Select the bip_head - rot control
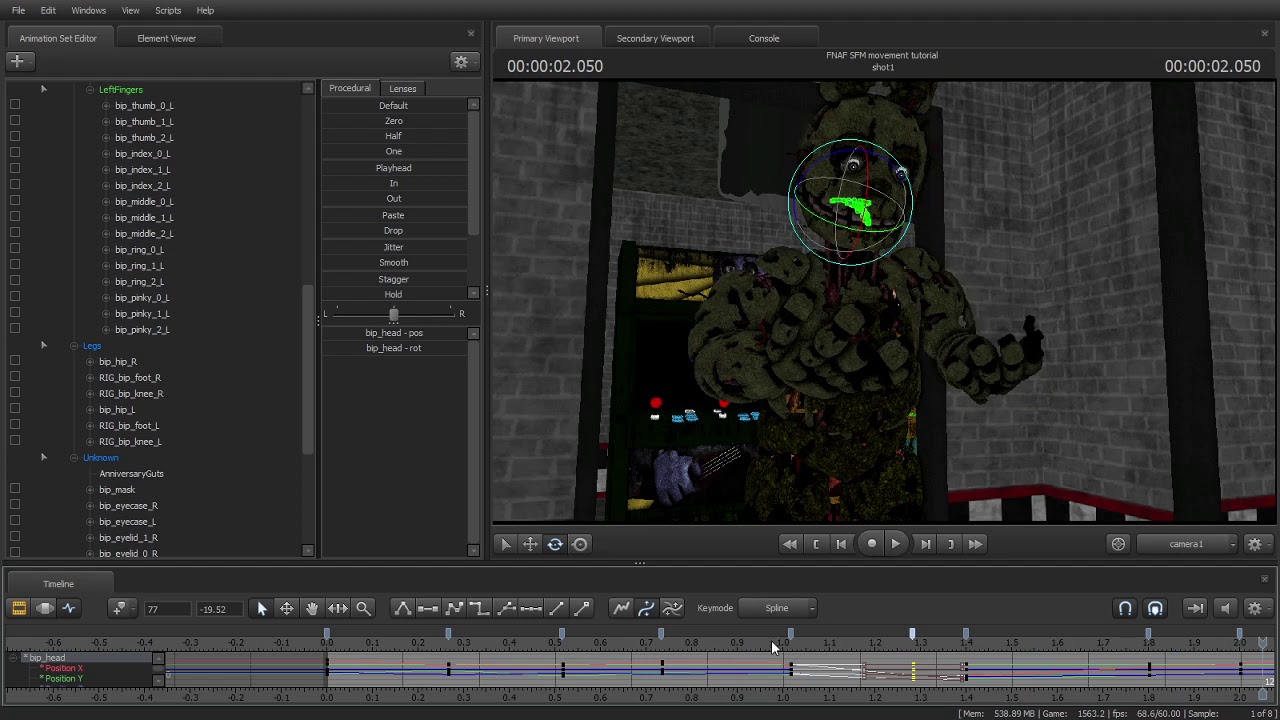The height and width of the screenshot is (720, 1280). pos(394,348)
